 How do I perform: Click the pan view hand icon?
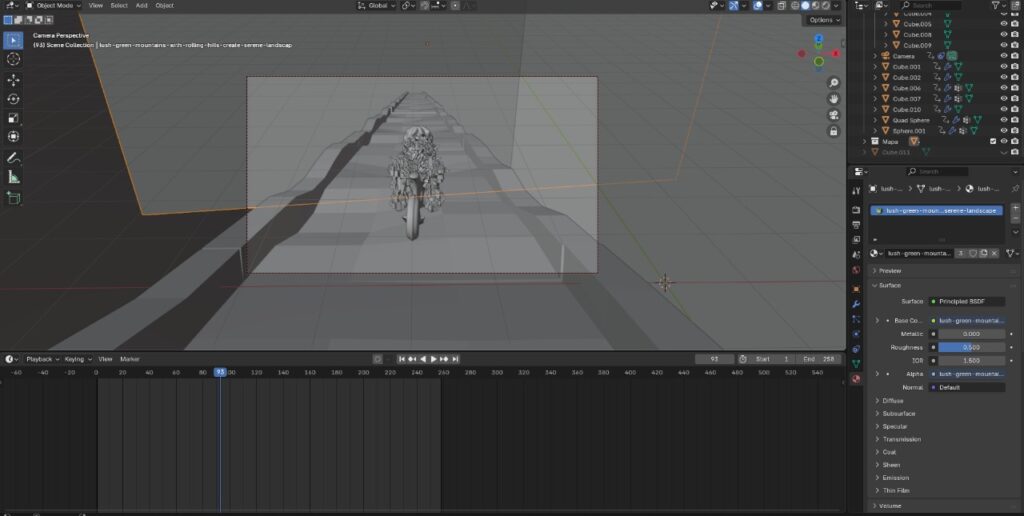coord(833,99)
